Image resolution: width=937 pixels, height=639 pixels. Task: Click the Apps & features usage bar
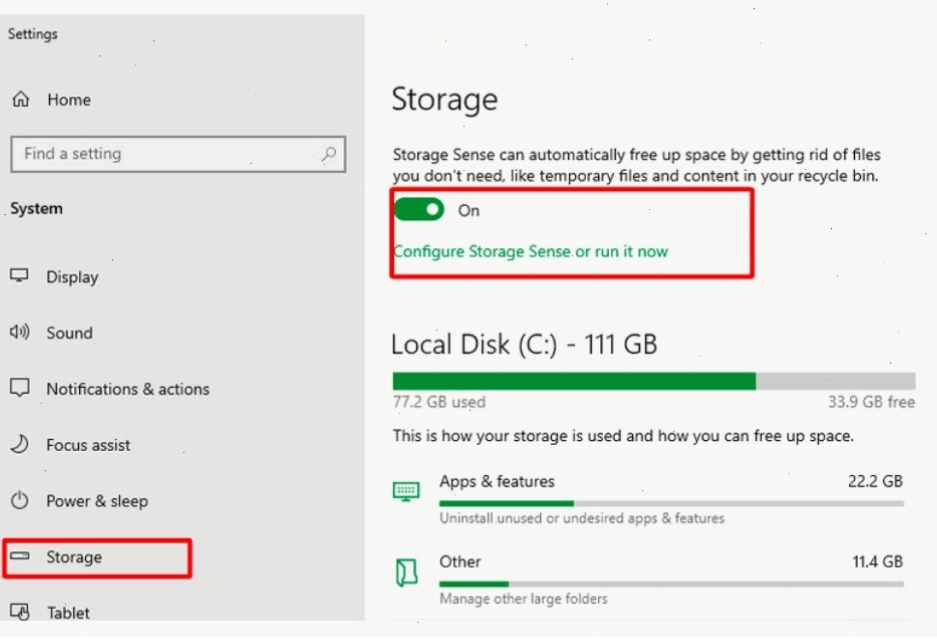[672, 504]
